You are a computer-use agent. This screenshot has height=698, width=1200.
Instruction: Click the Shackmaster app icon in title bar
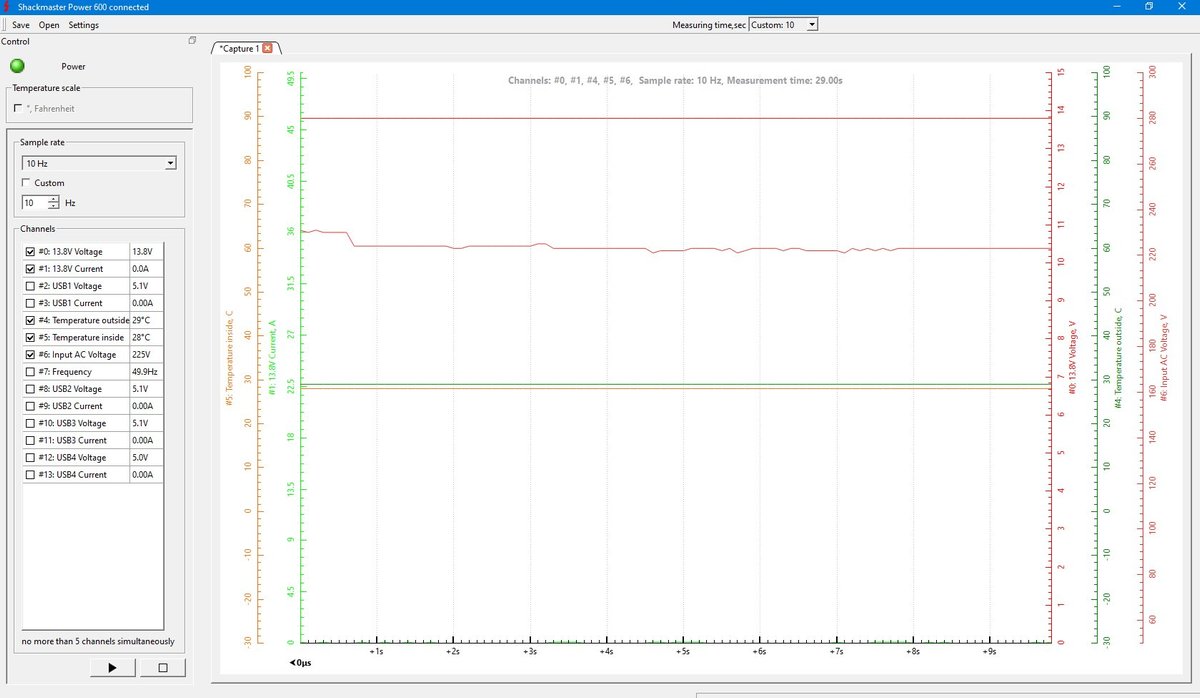click(x=7, y=7)
